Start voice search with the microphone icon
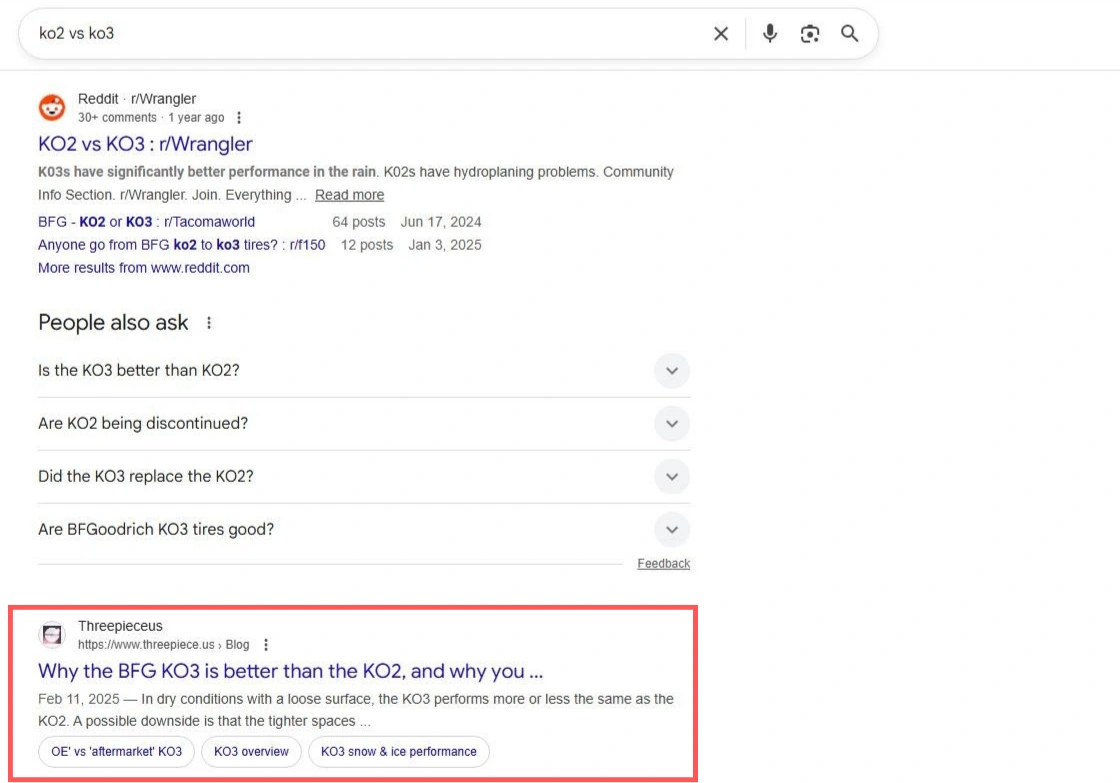1120x783 pixels. [x=769, y=34]
